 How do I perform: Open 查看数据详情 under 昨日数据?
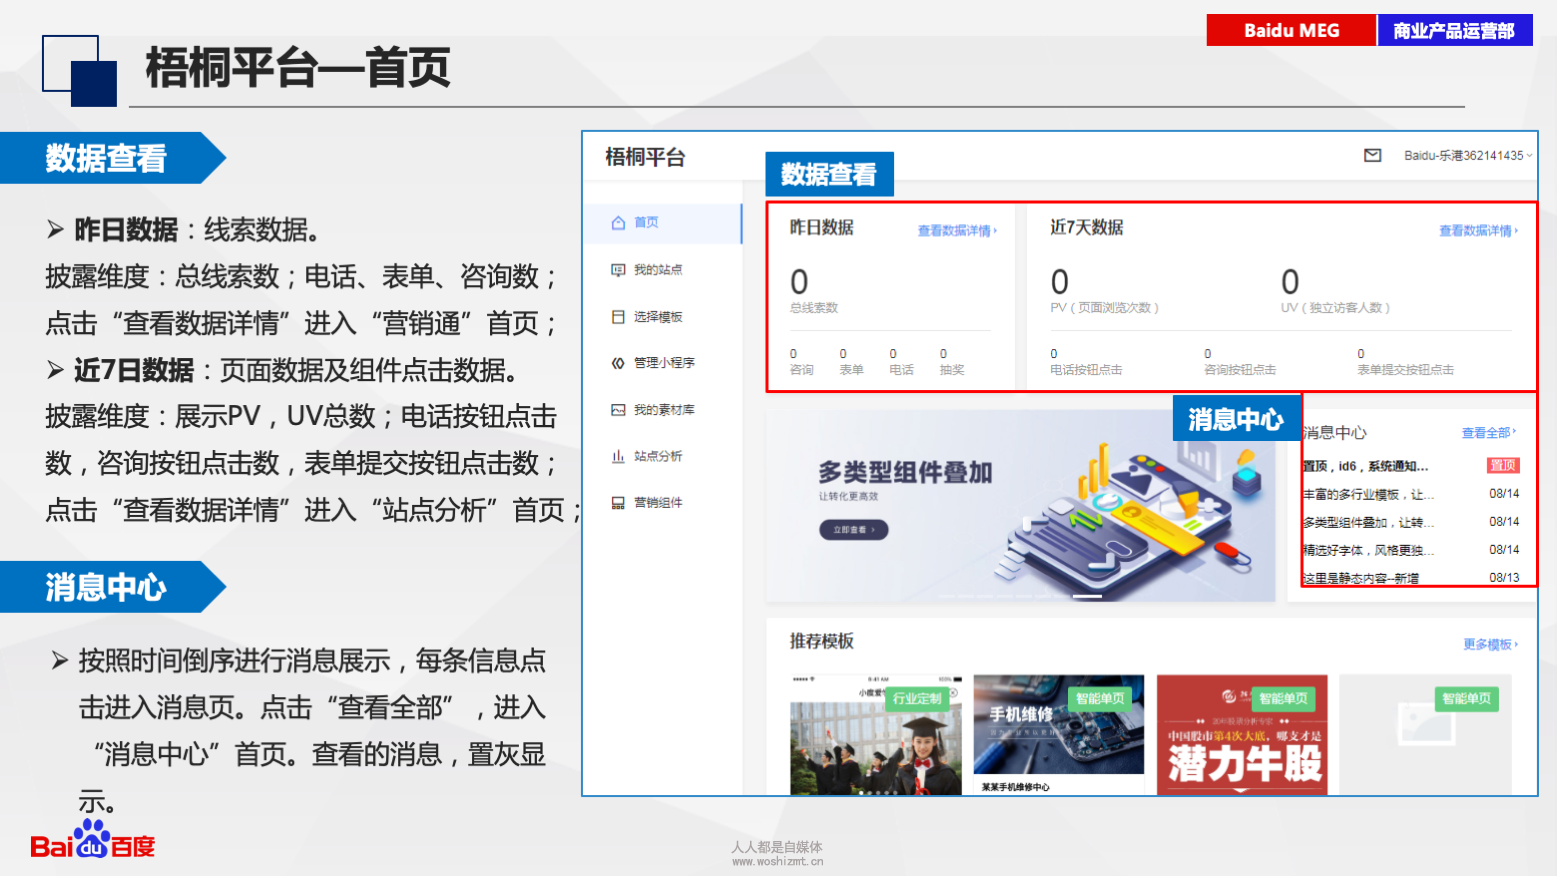[x=956, y=231]
